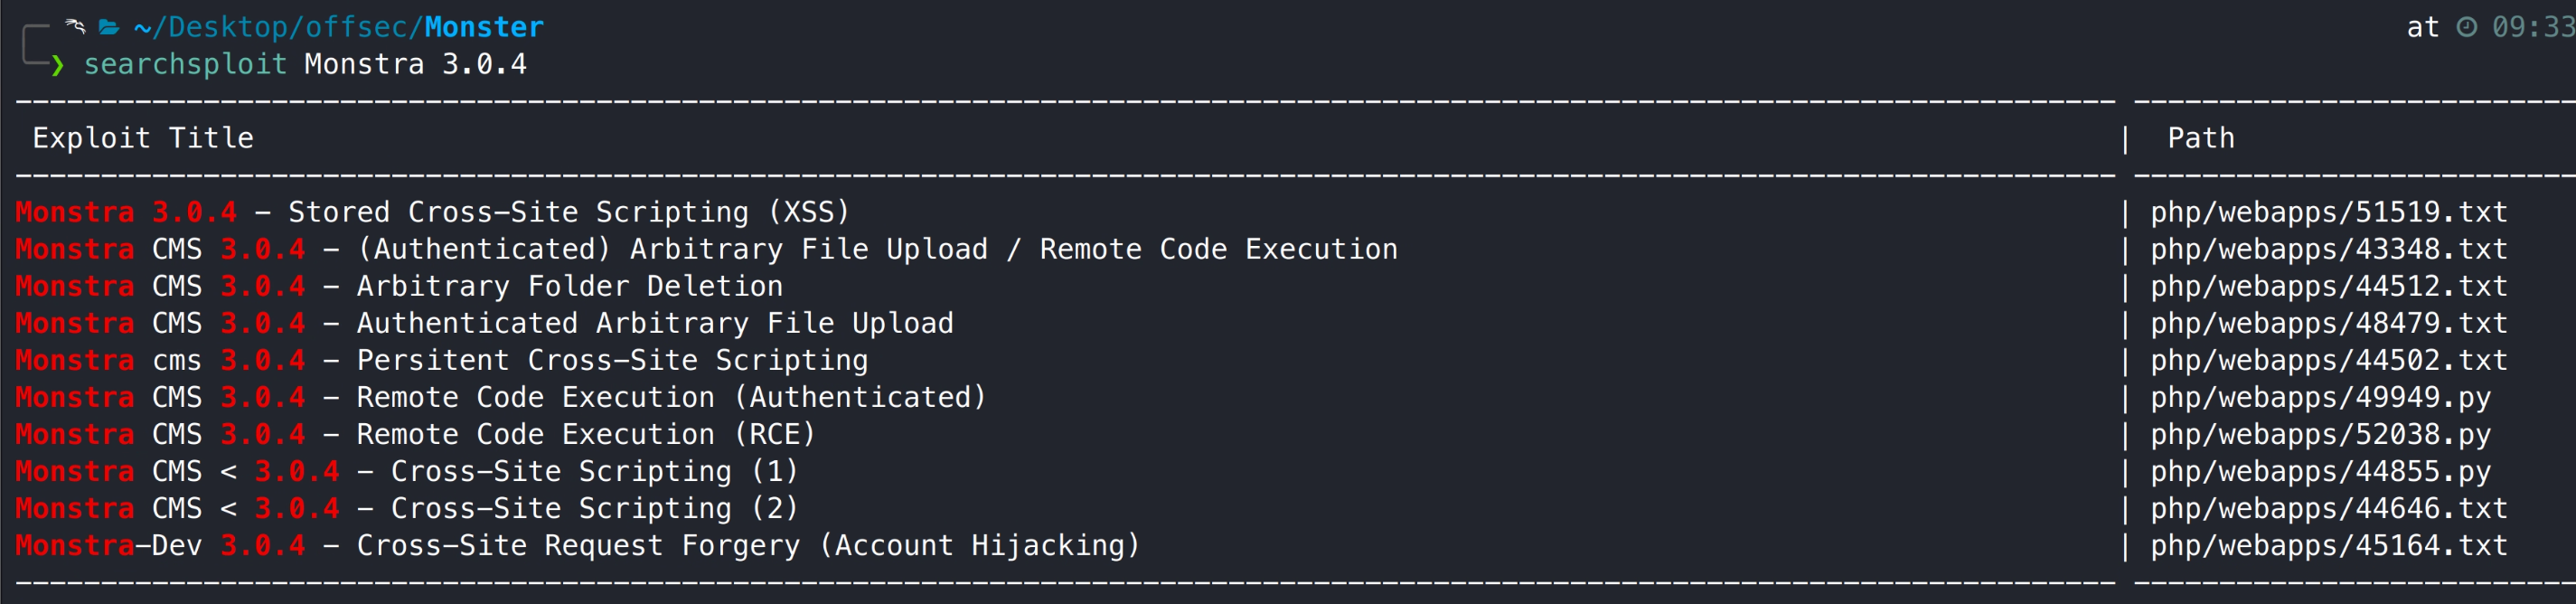The width and height of the screenshot is (2576, 604).
Task: Select the Arbitrary Folder Deletion exploit title
Action: (x=569, y=287)
